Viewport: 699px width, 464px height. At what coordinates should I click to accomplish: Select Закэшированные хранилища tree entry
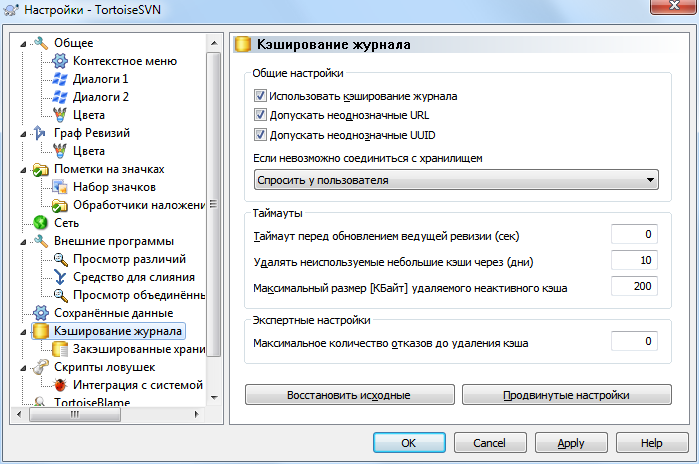tap(139, 349)
